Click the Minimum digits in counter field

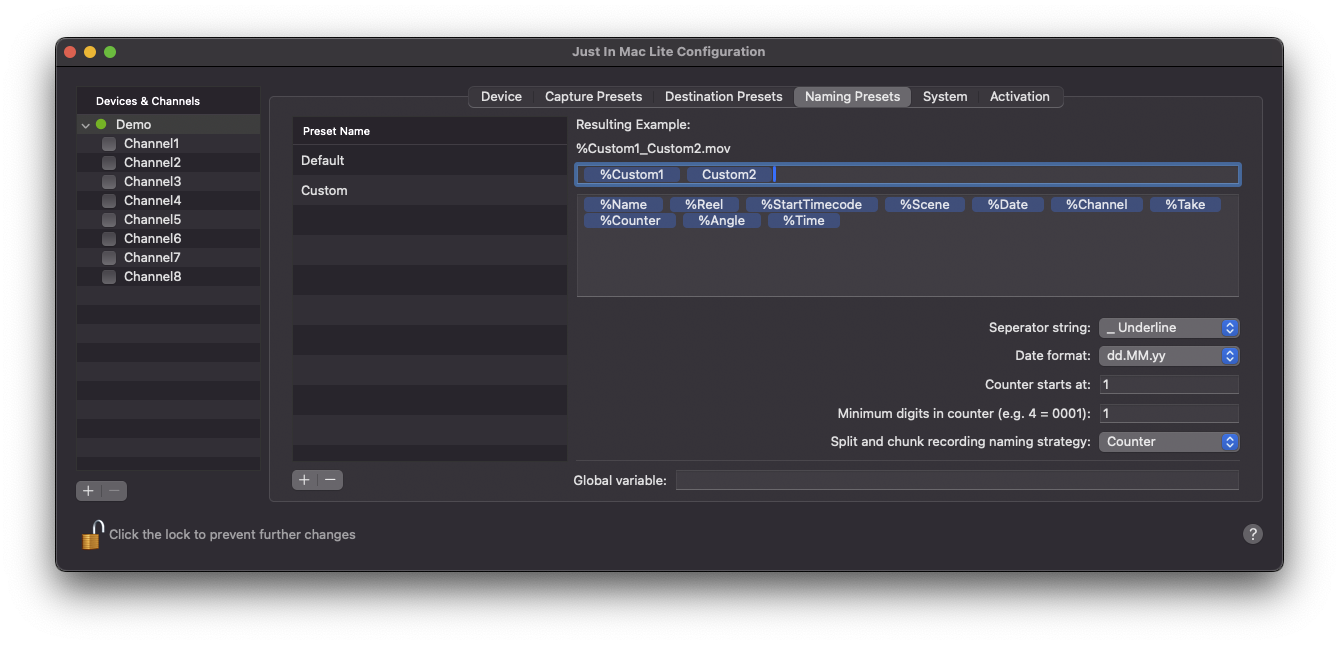click(1169, 413)
